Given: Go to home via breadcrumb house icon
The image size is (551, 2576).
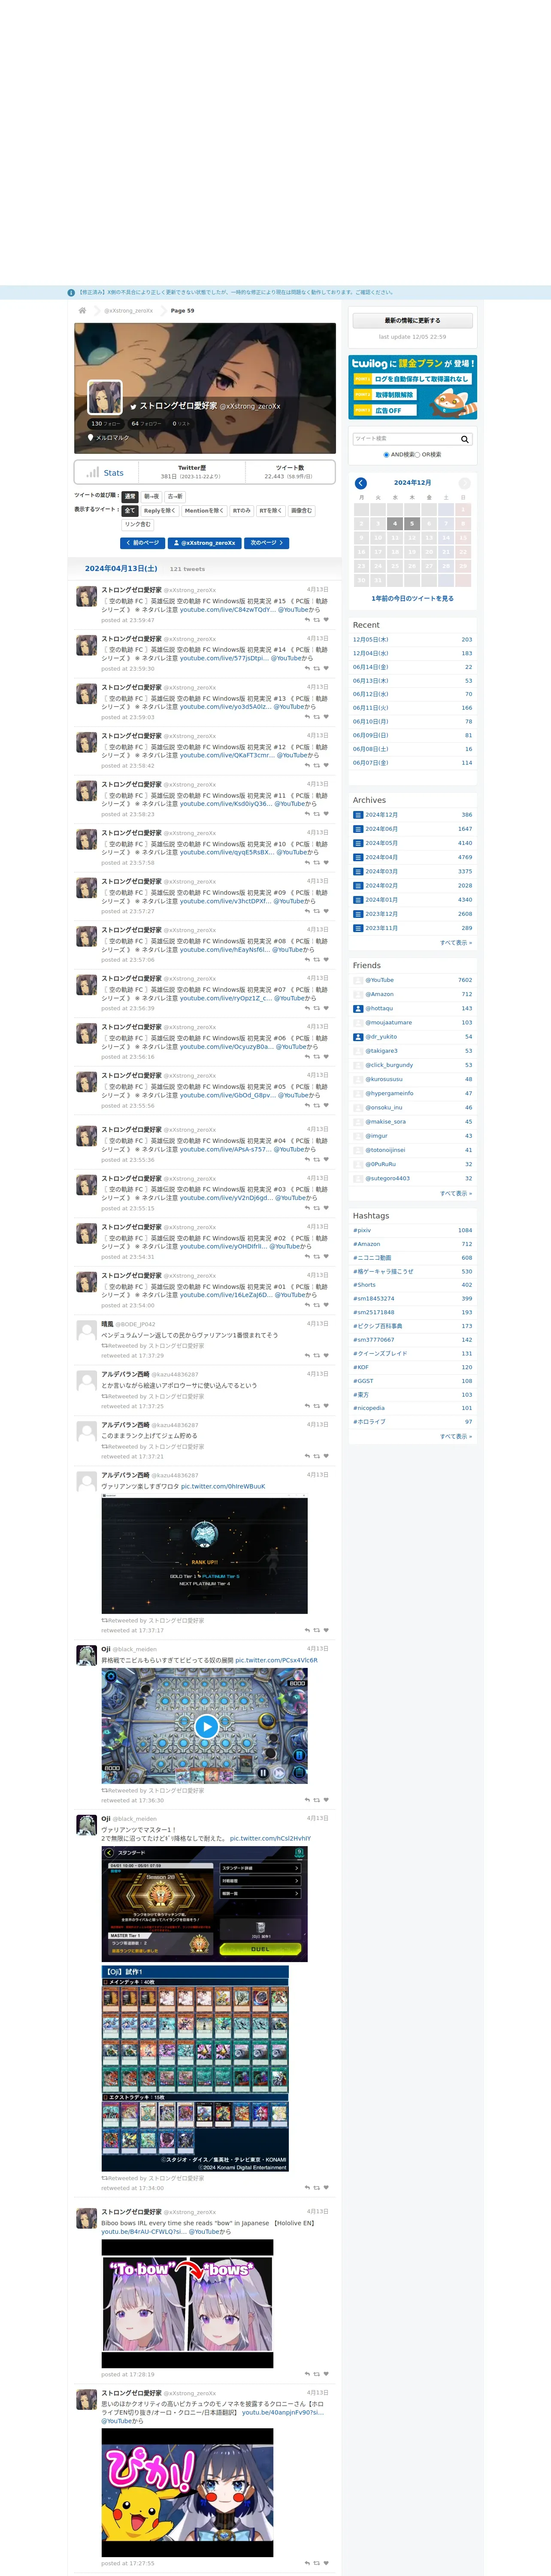Looking at the screenshot, I should 82,310.
